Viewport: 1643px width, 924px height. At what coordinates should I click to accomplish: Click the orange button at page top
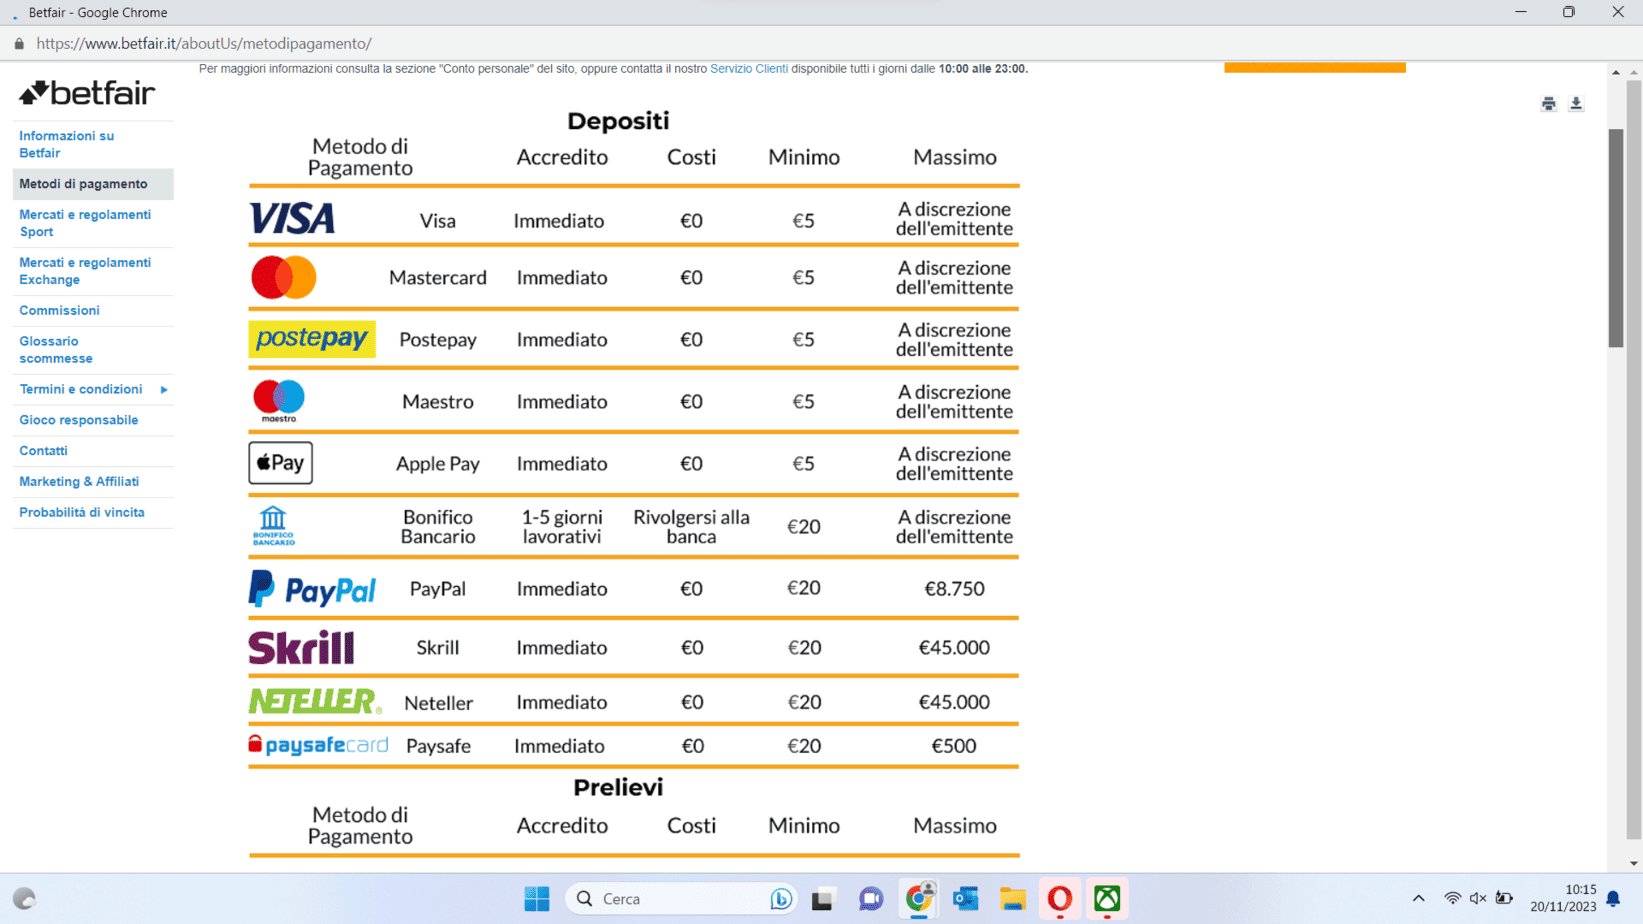pos(1315,67)
